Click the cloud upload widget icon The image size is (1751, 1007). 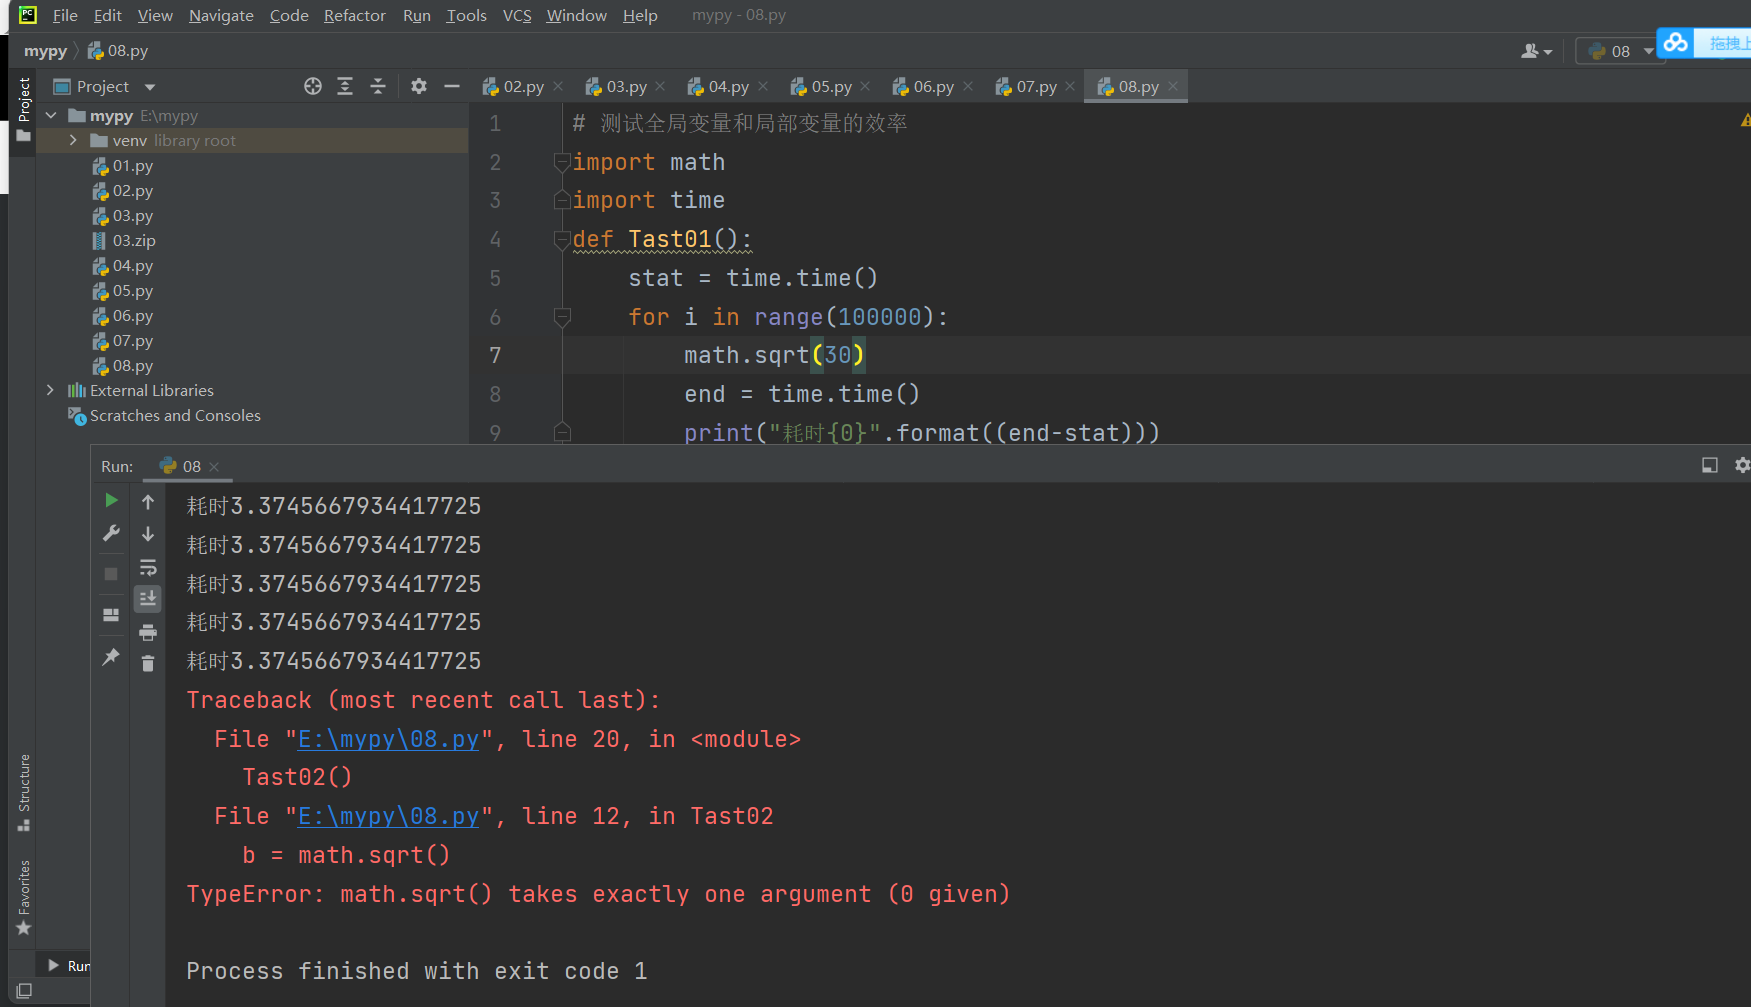click(x=1676, y=42)
